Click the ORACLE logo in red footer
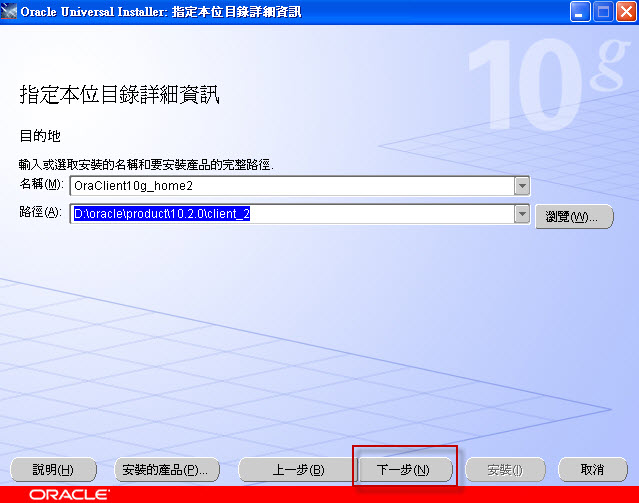Screen dimensions: 639x503 [69, 495]
